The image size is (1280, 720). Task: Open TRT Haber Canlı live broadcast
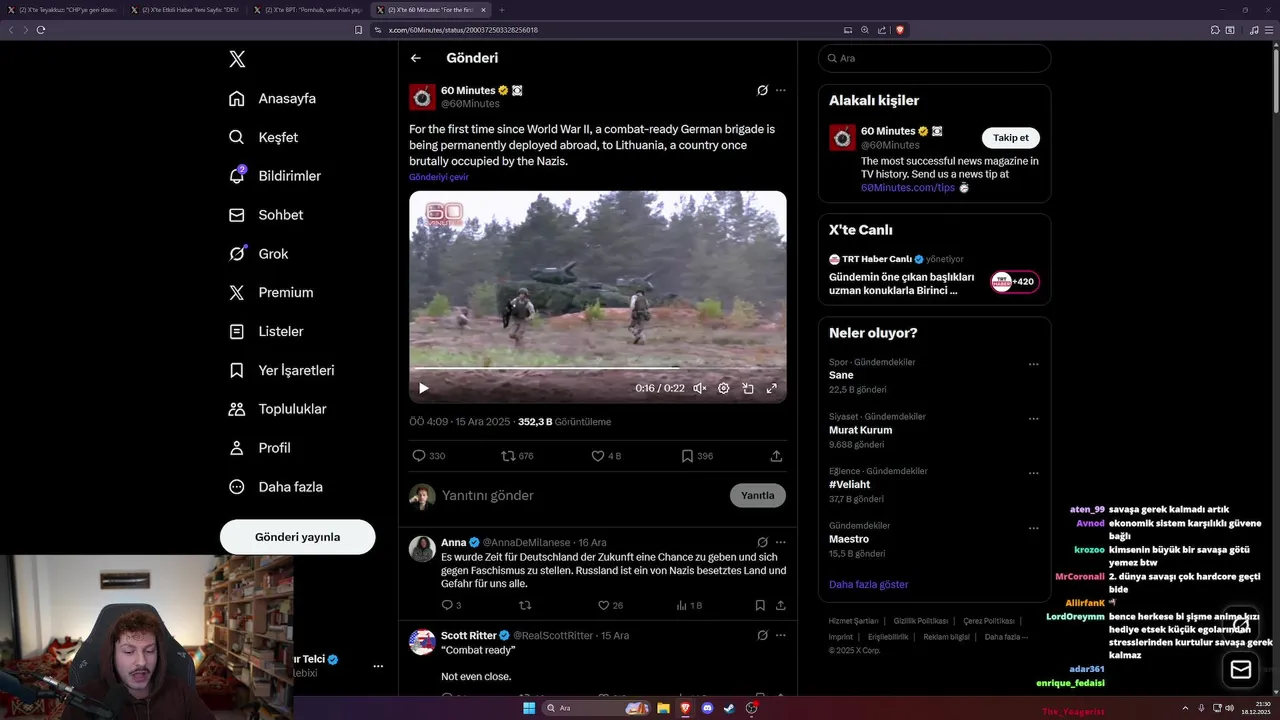[x=934, y=274]
